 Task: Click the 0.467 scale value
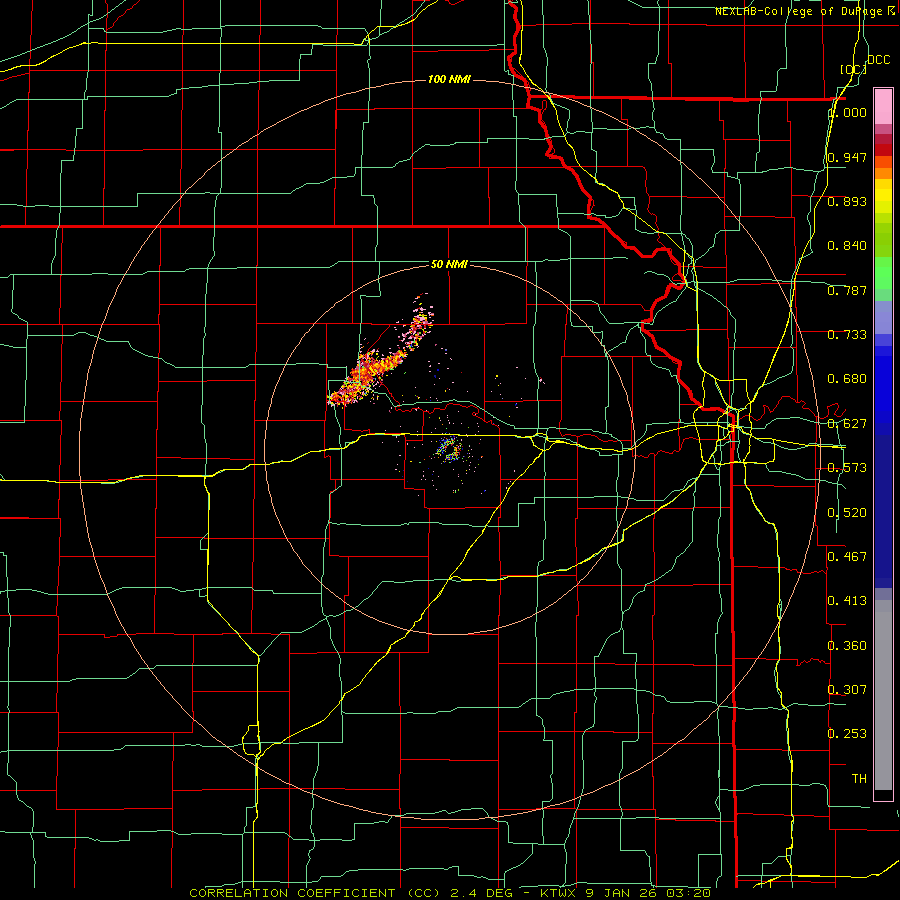pos(847,557)
